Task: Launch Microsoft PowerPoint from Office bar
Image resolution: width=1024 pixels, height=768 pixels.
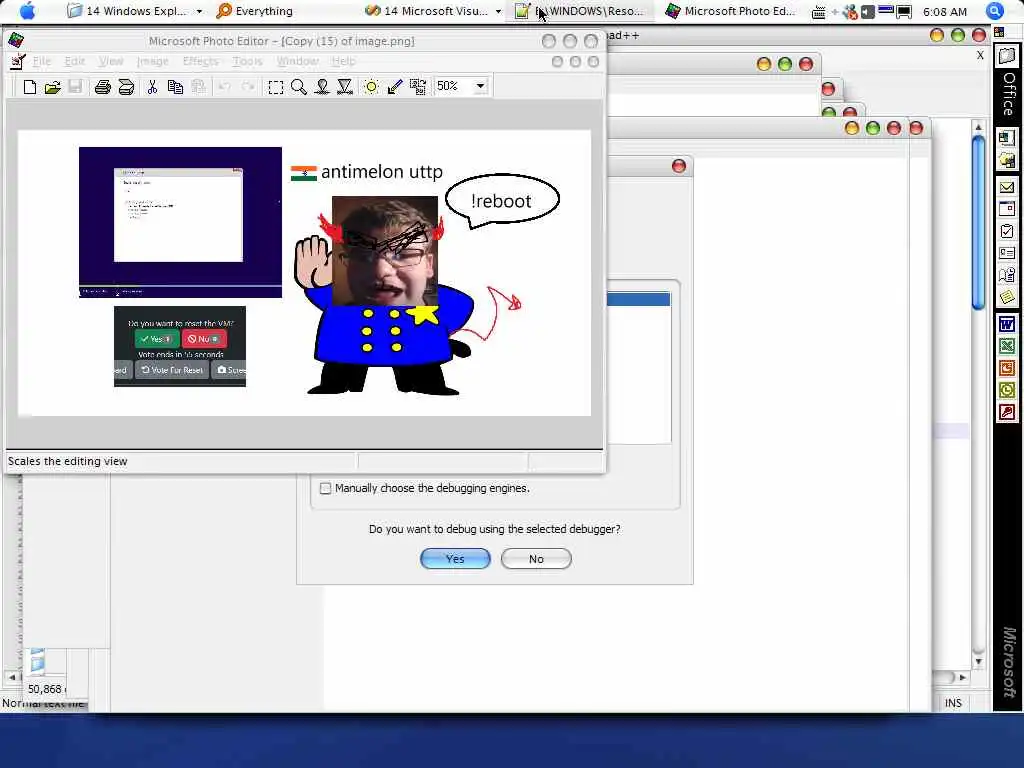Action: pyautogui.click(x=1007, y=368)
